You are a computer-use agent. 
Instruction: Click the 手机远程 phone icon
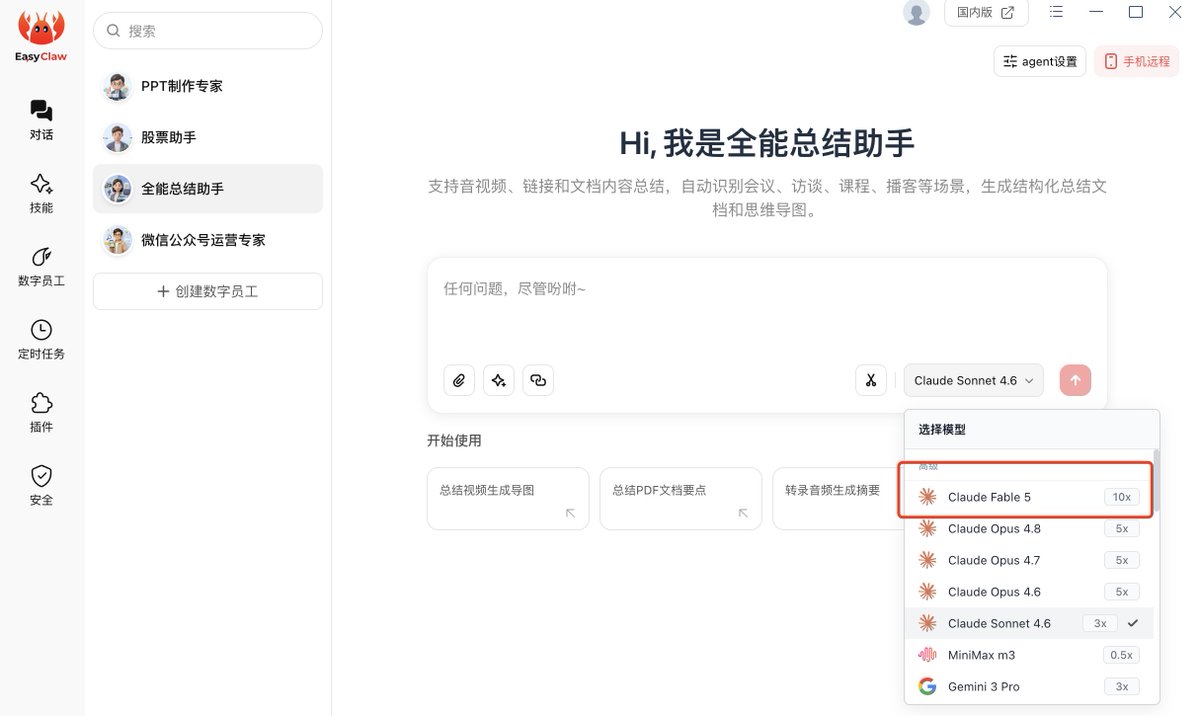tap(1110, 62)
